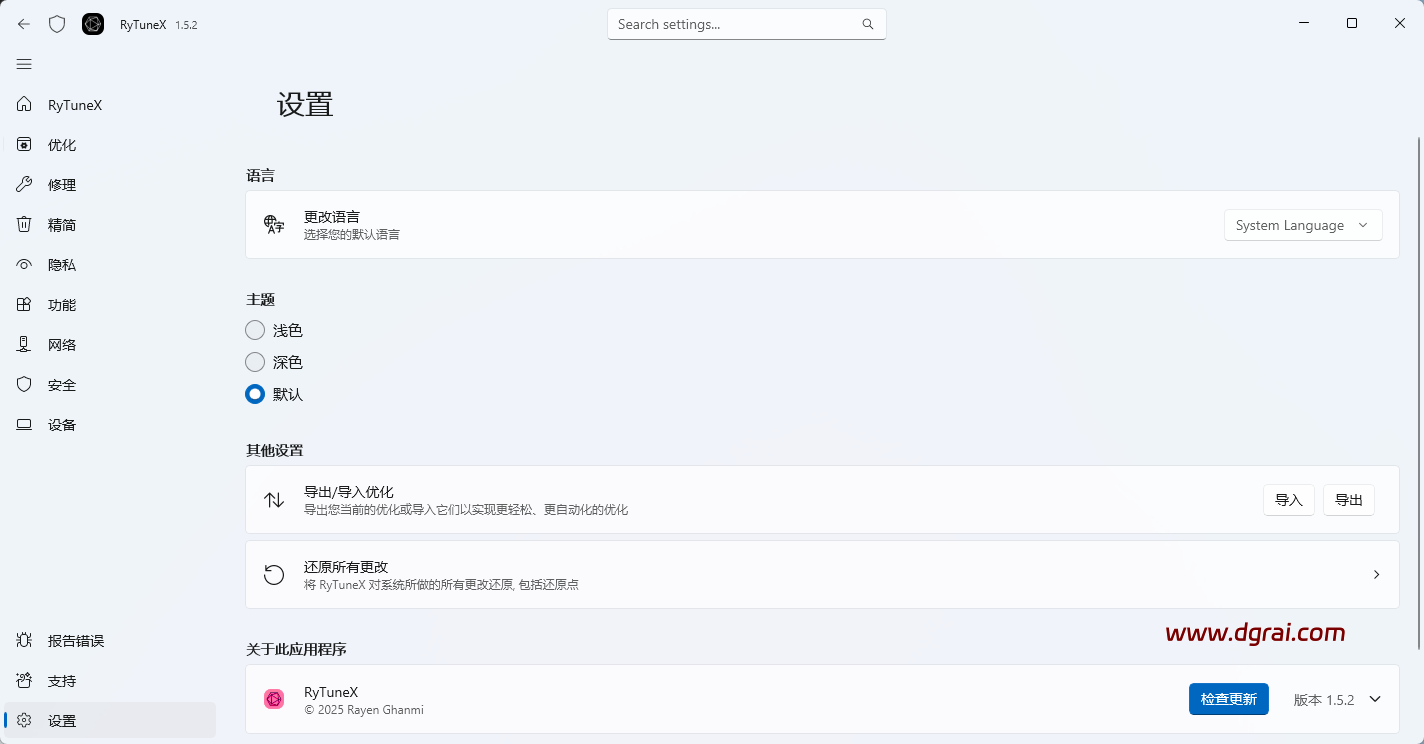The height and width of the screenshot is (744, 1424).
Task: Open the 报告错误 bug report page
Action: 74,640
